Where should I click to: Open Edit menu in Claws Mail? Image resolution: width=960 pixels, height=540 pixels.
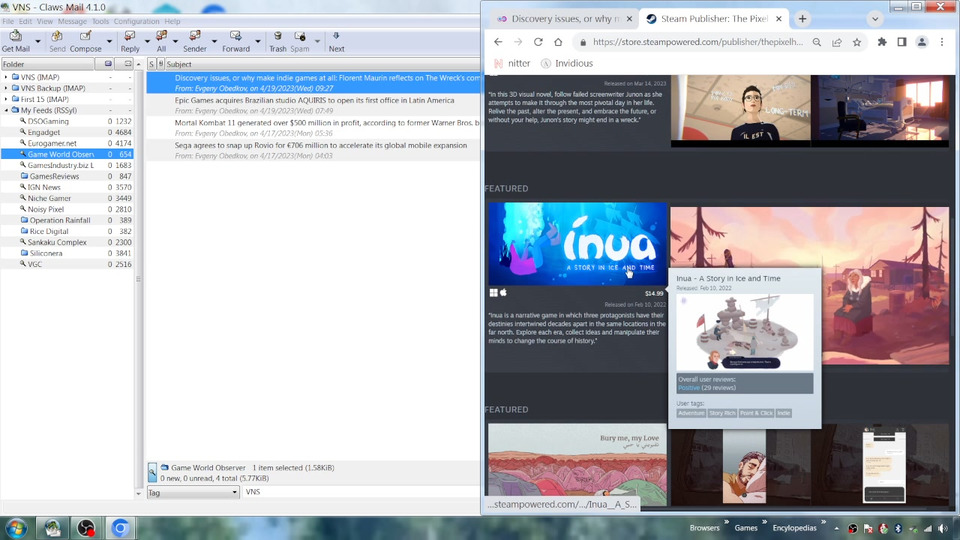click(25, 21)
